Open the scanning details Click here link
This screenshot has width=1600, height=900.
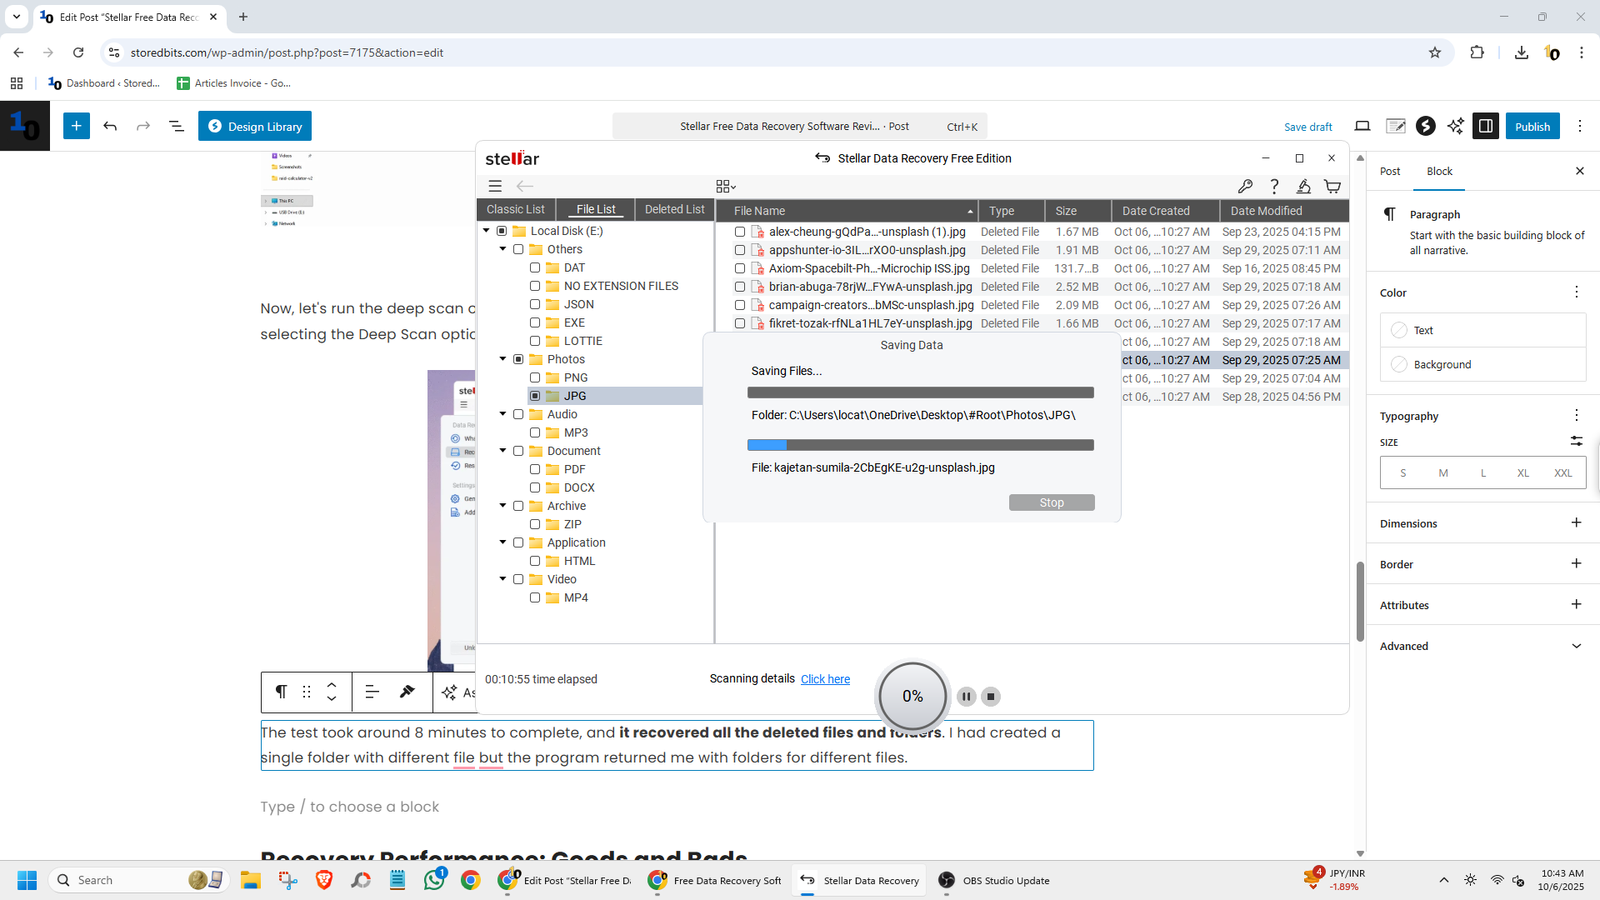pos(825,679)
